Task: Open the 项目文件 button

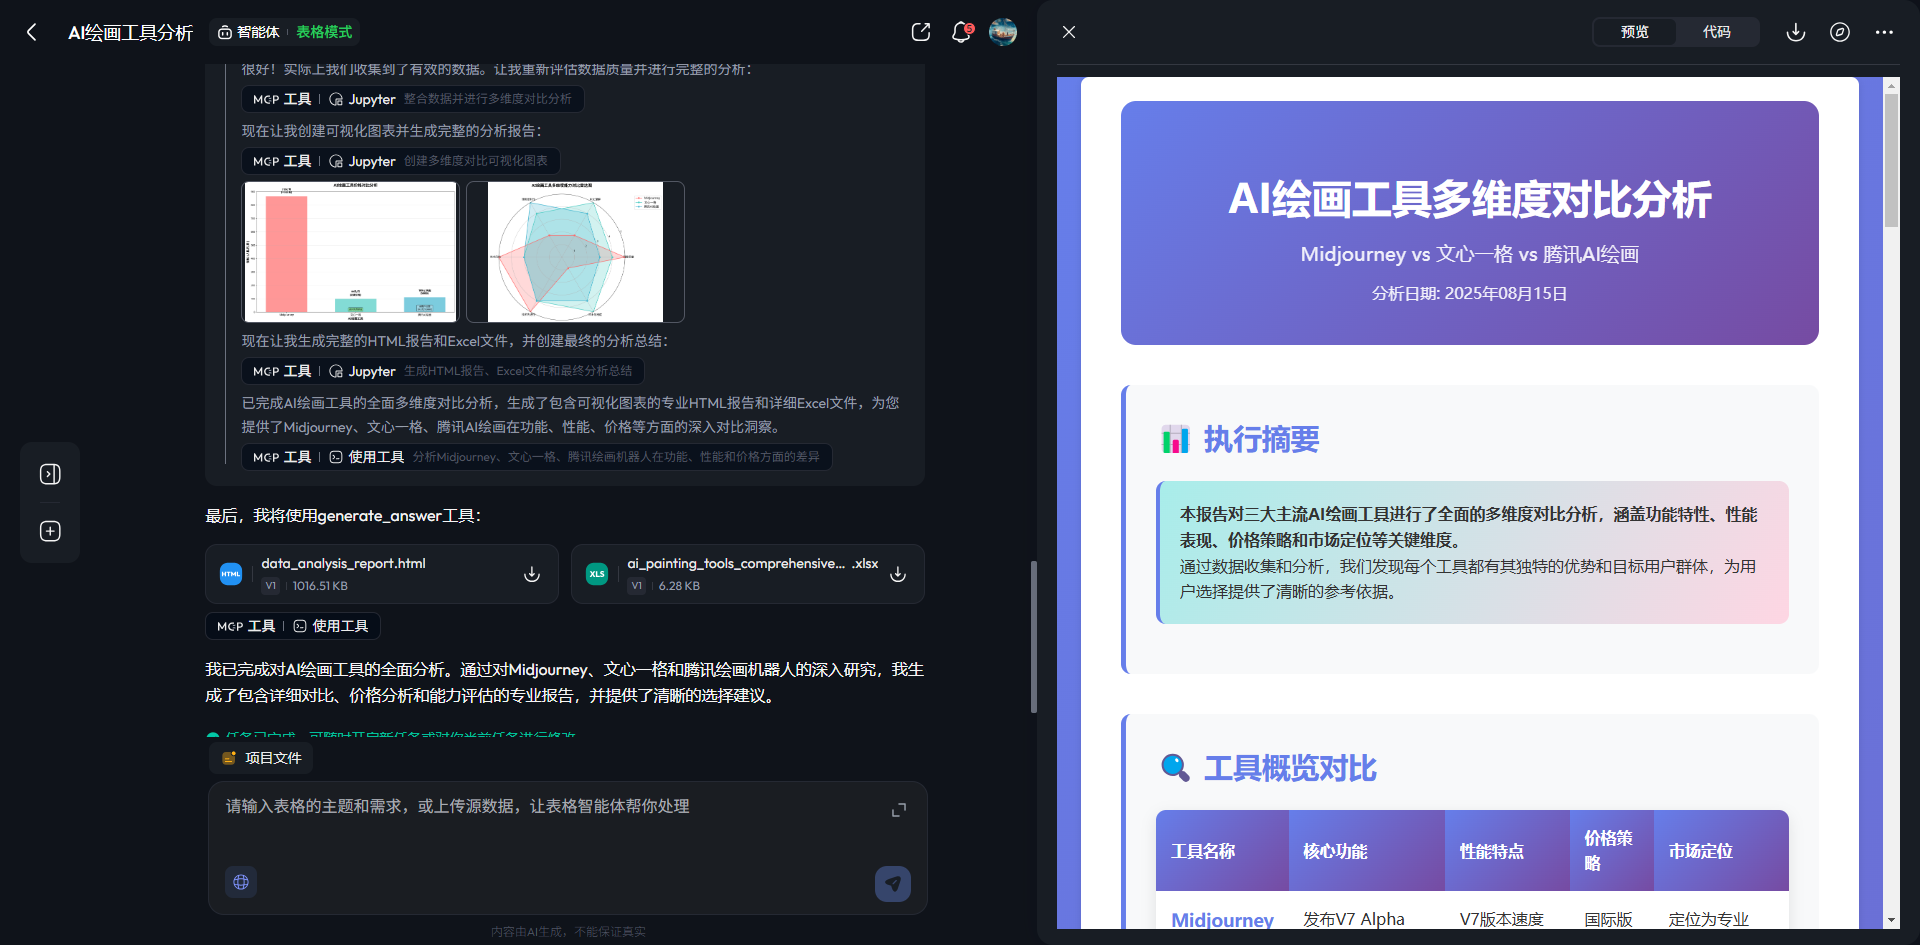Action: [261, 758]
